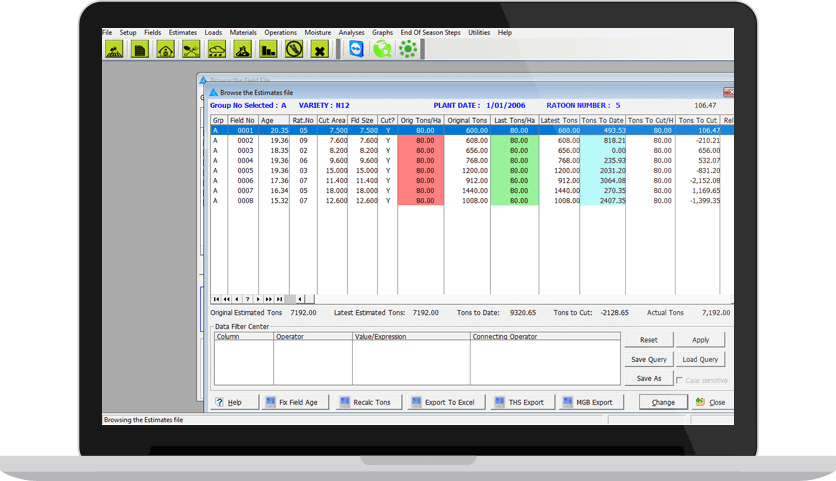Viewport: 836px width, 481px height.
Task: Click the Export To Excel button
Action: pyautogui.click(x=446, y=402)
